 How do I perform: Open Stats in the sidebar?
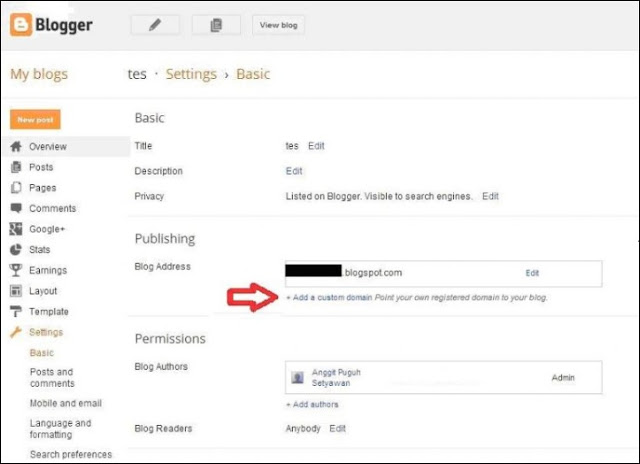coord(40,250)
